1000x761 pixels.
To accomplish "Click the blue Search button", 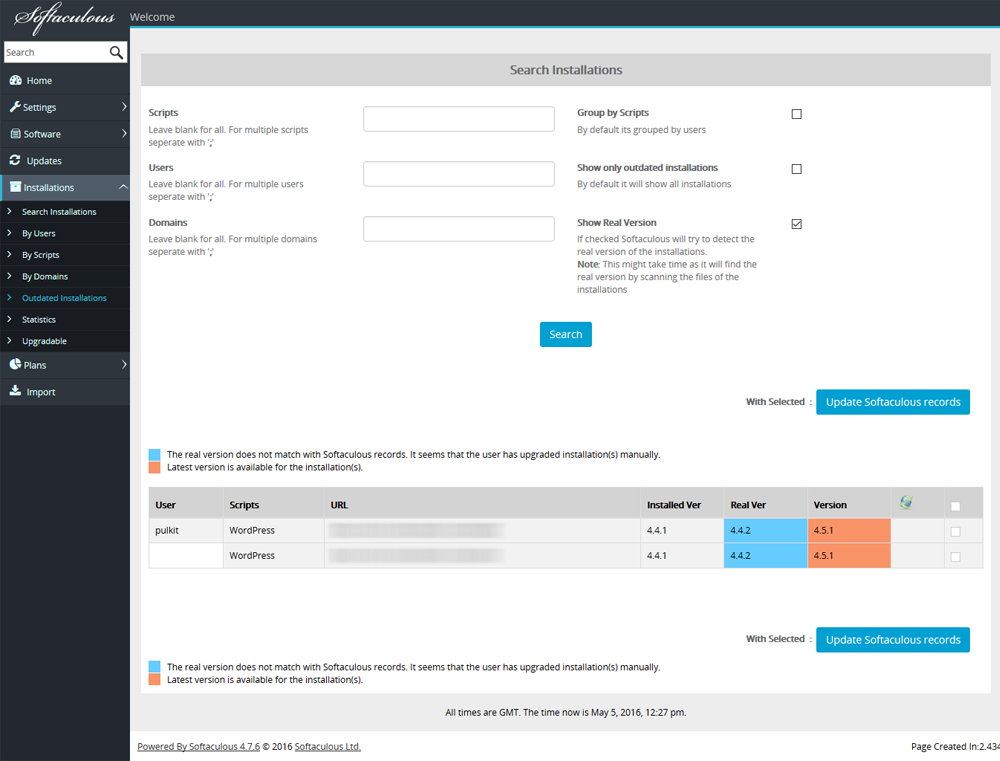I will click(x=566, y=334).
